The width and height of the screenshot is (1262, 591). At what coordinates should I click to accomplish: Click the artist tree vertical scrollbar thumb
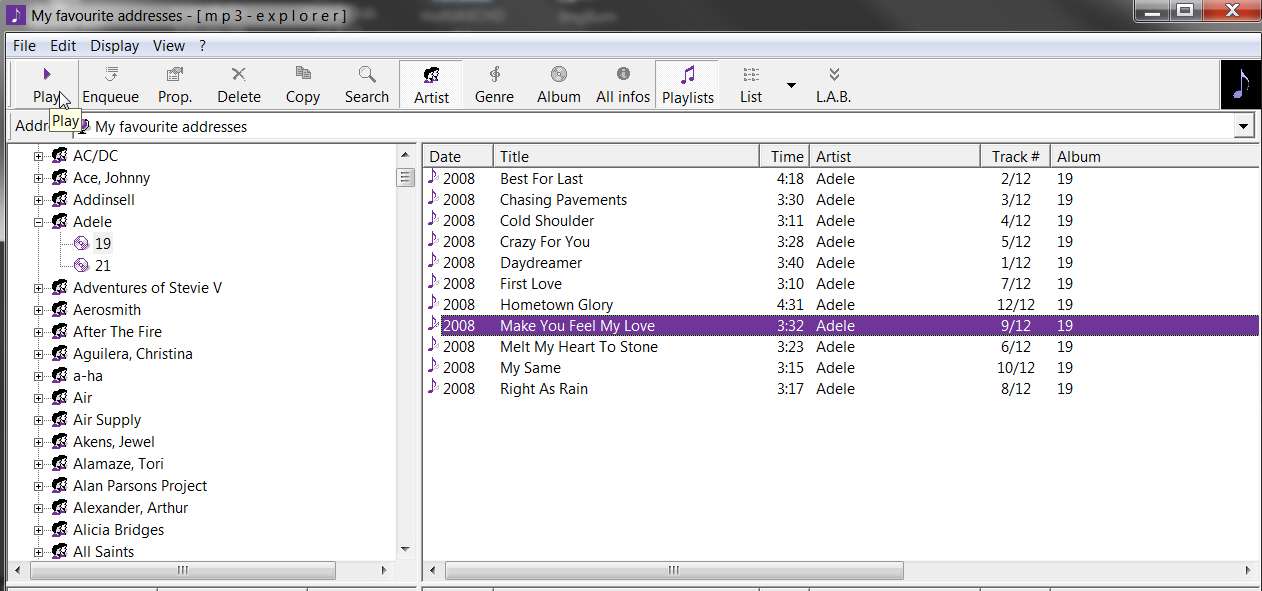pyautogui.click(x=405, y=178)
